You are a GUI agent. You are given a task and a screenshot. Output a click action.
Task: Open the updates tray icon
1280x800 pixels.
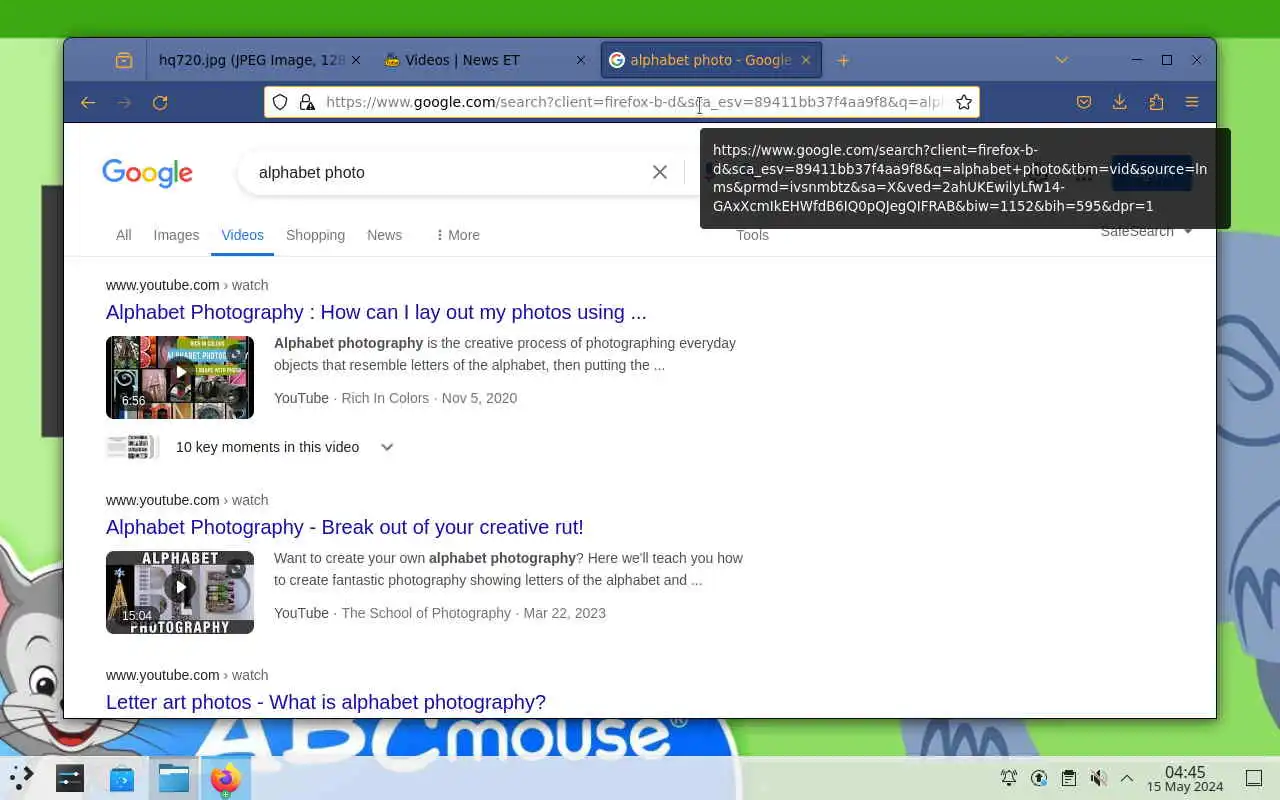(1039, 778)
